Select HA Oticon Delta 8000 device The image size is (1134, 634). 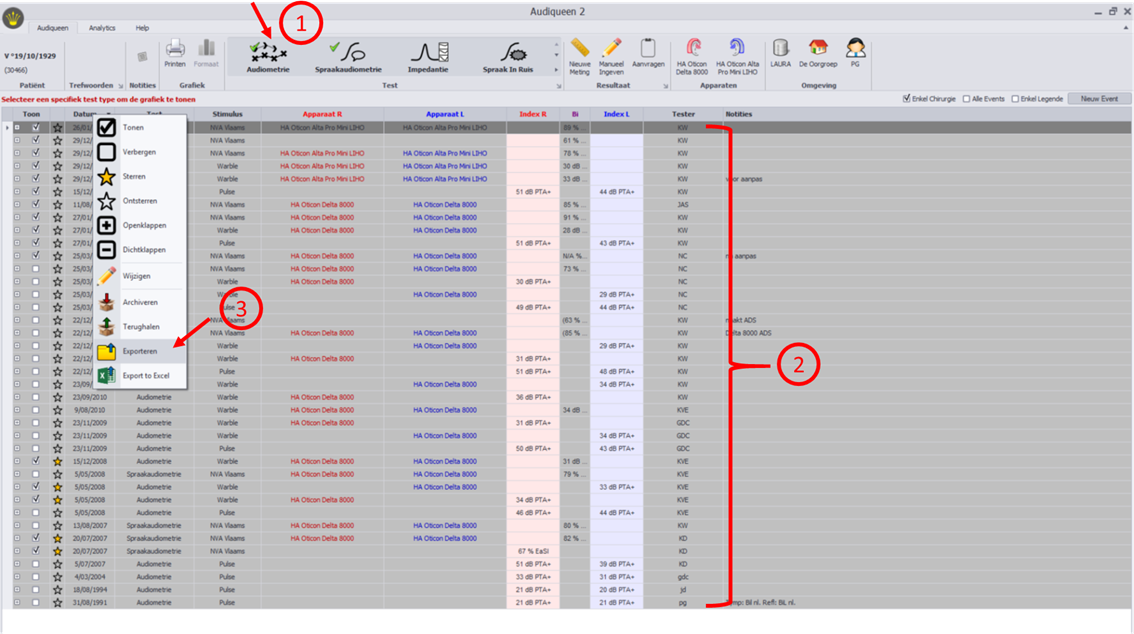point(692,56)
